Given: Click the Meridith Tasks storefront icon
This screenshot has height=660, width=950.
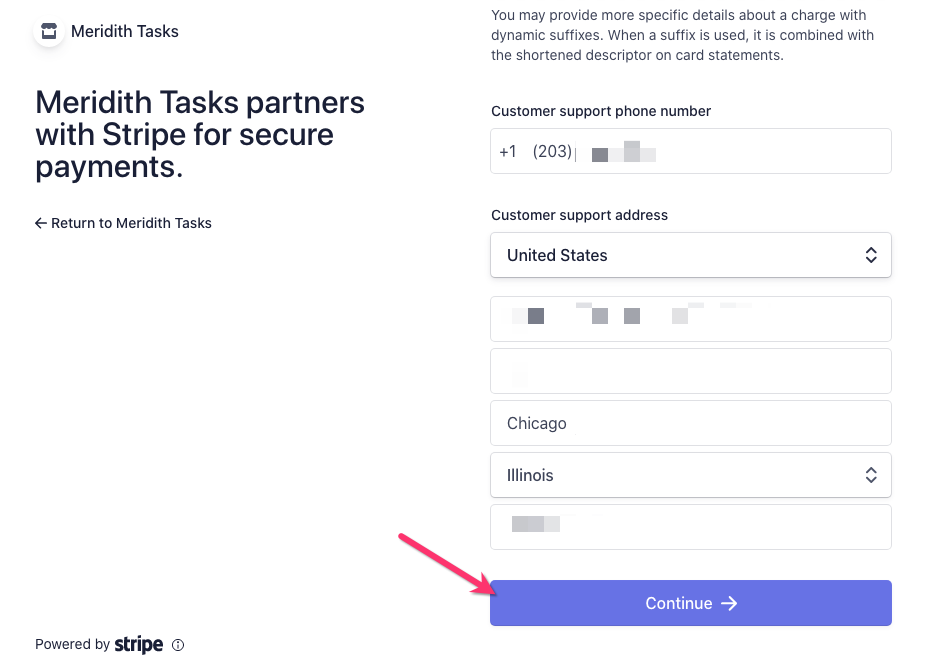Looking at the screenshot, I should [49, 31].
